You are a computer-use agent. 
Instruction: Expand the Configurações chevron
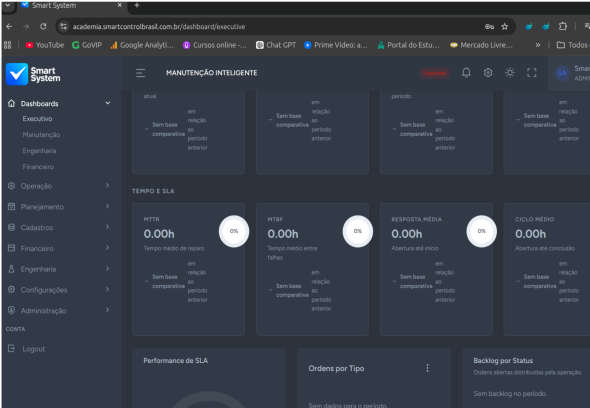(108, 289)
